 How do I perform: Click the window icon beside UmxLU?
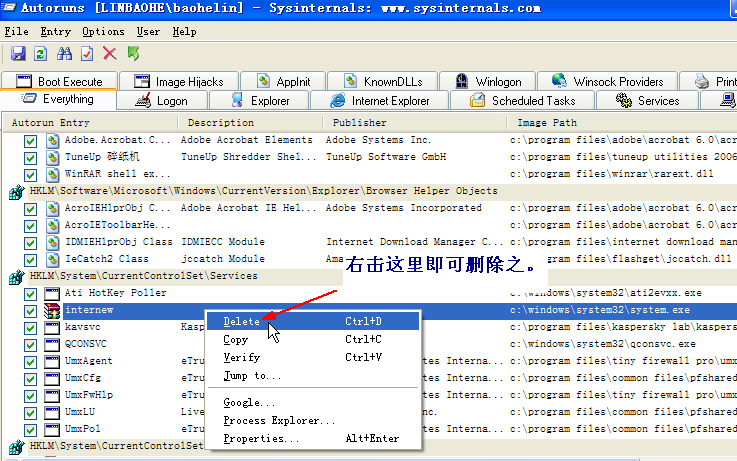click(52, 413)
